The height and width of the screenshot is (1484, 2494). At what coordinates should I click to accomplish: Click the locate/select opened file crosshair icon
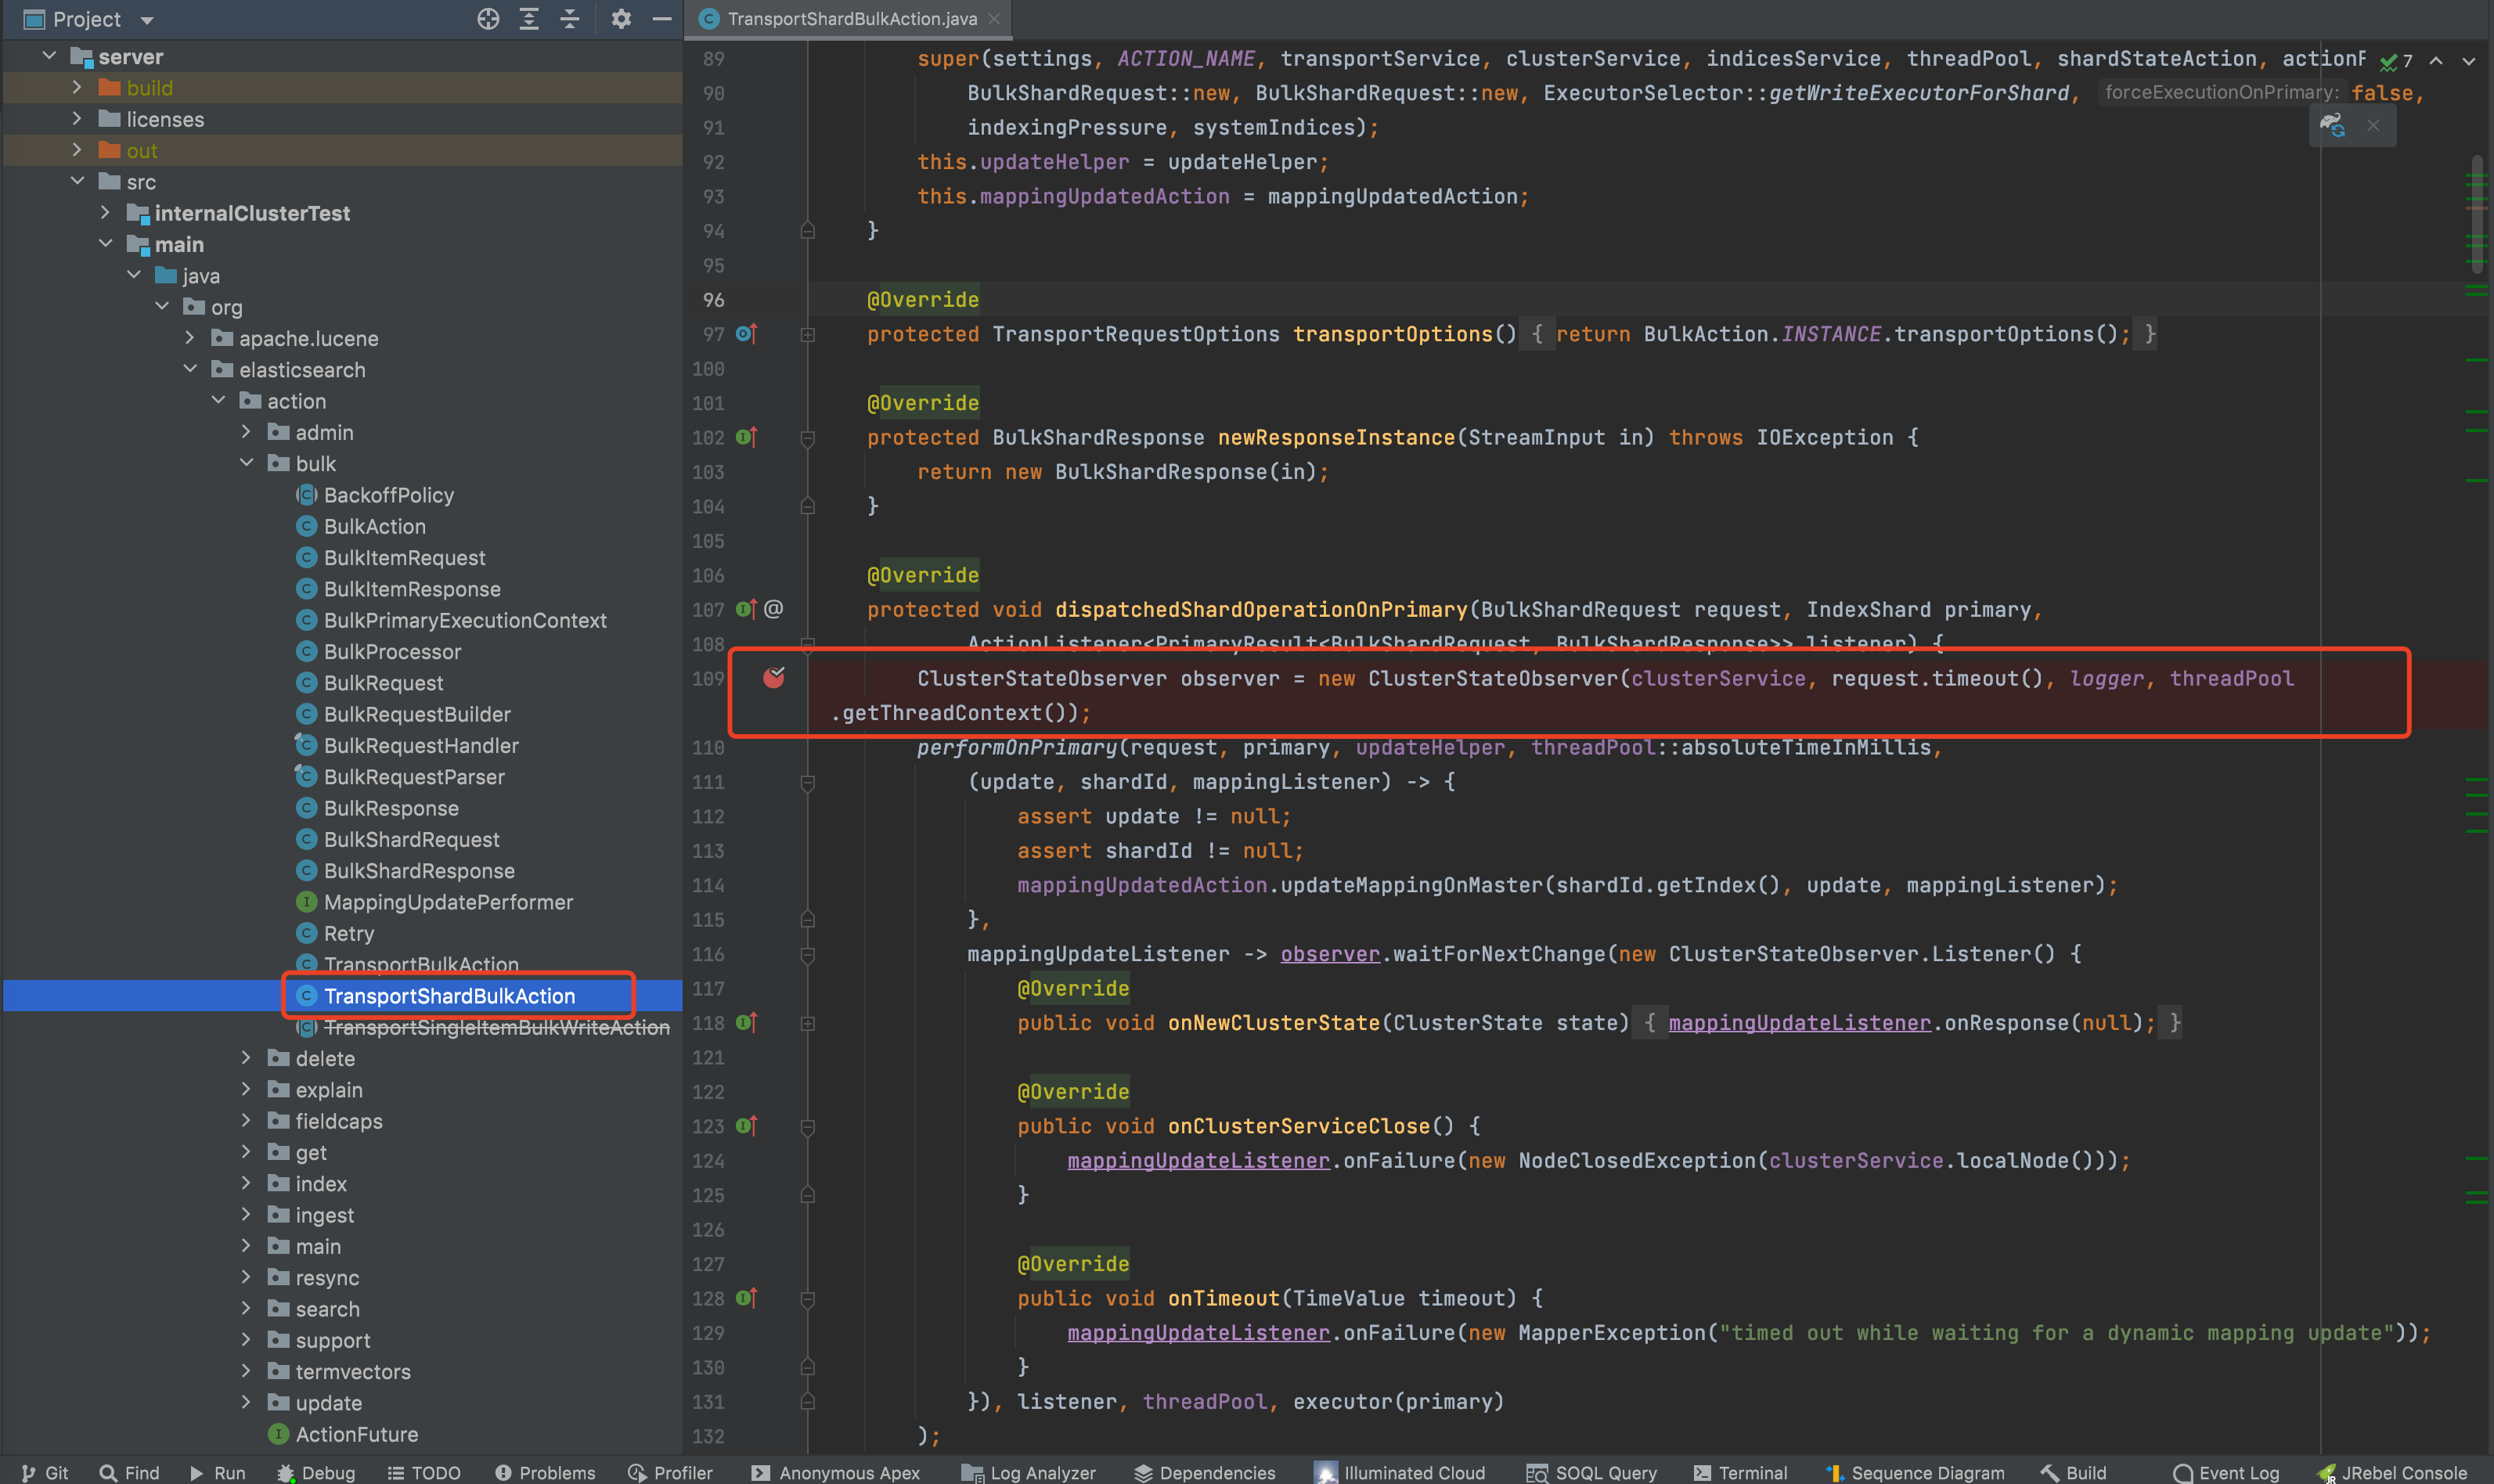click(x=487, y=19)
